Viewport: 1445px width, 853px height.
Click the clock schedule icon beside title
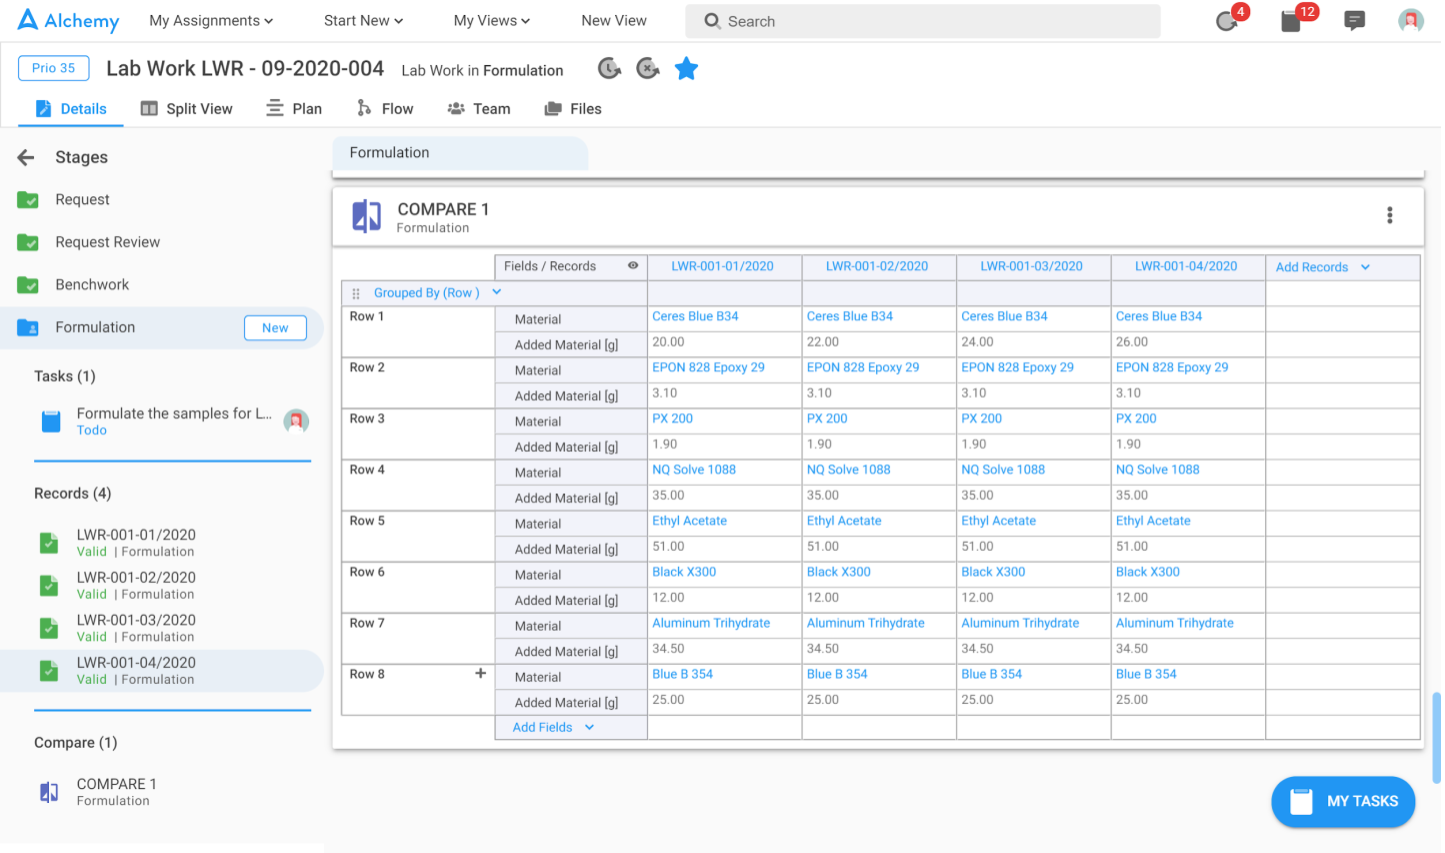pos(609,69)
